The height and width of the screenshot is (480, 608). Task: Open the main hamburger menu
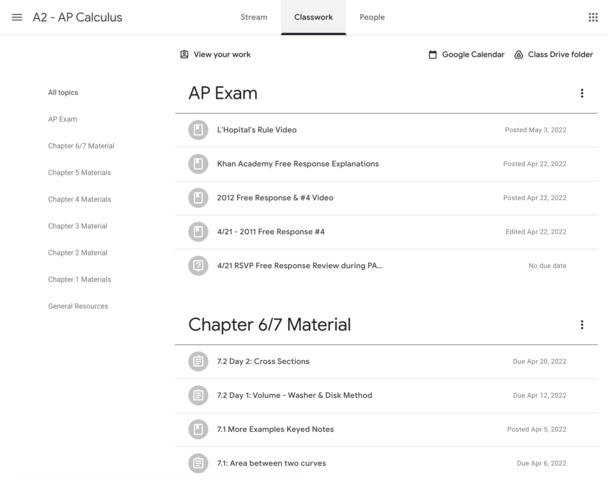pyautogui.click(x=17, y=17)
